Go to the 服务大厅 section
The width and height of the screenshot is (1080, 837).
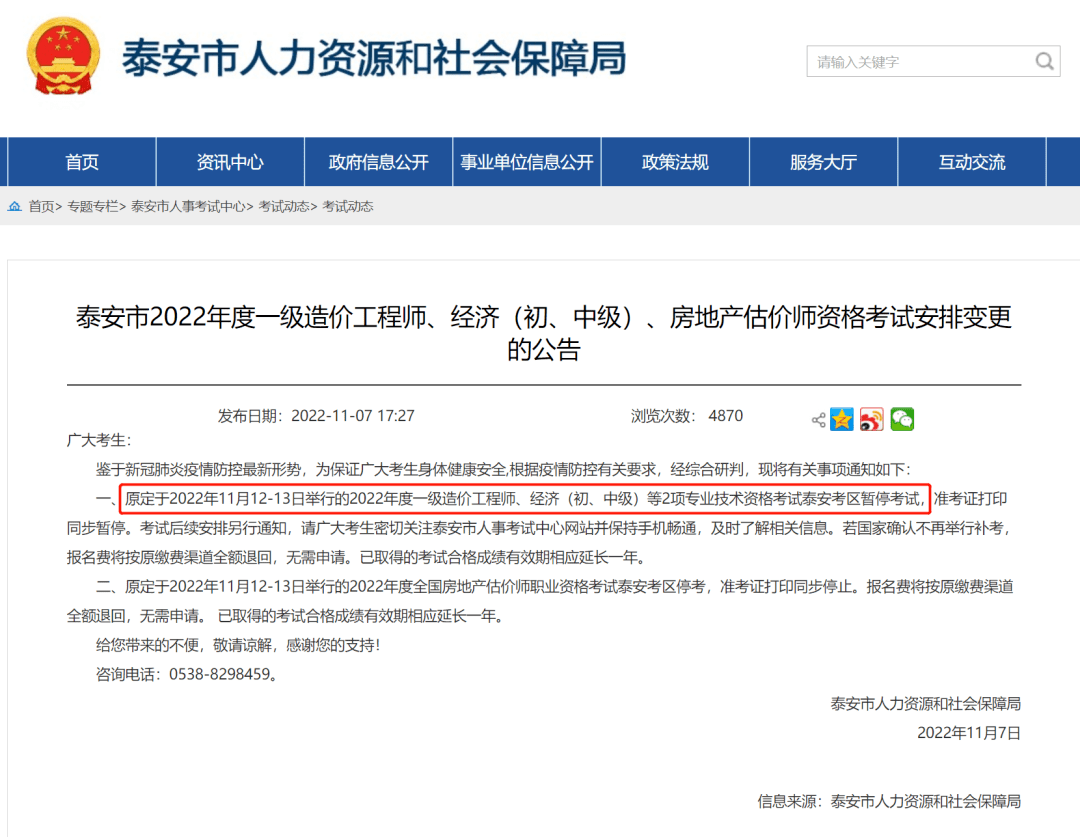(823, 161)
